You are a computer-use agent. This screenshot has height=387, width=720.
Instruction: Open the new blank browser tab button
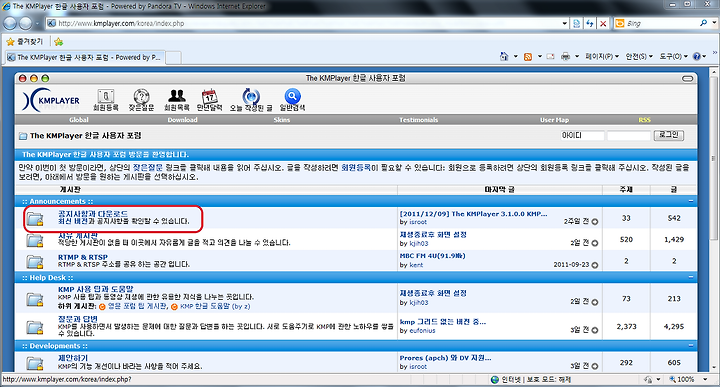(x=173, y=57)
